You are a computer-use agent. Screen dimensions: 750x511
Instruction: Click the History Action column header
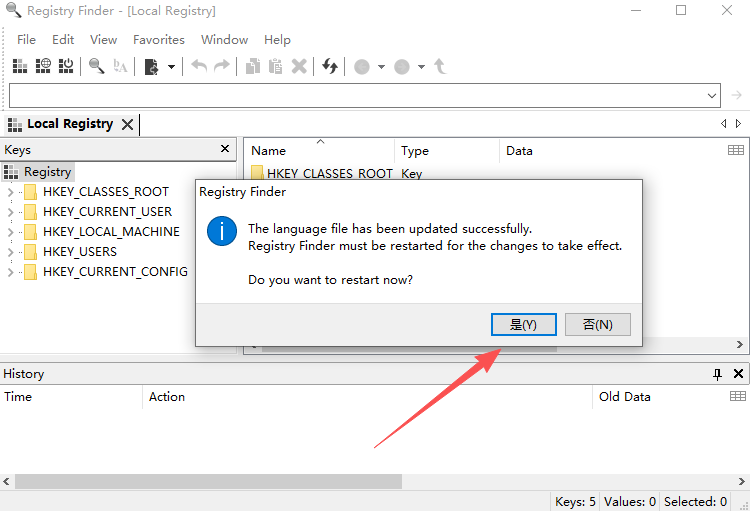coord(367,397)
